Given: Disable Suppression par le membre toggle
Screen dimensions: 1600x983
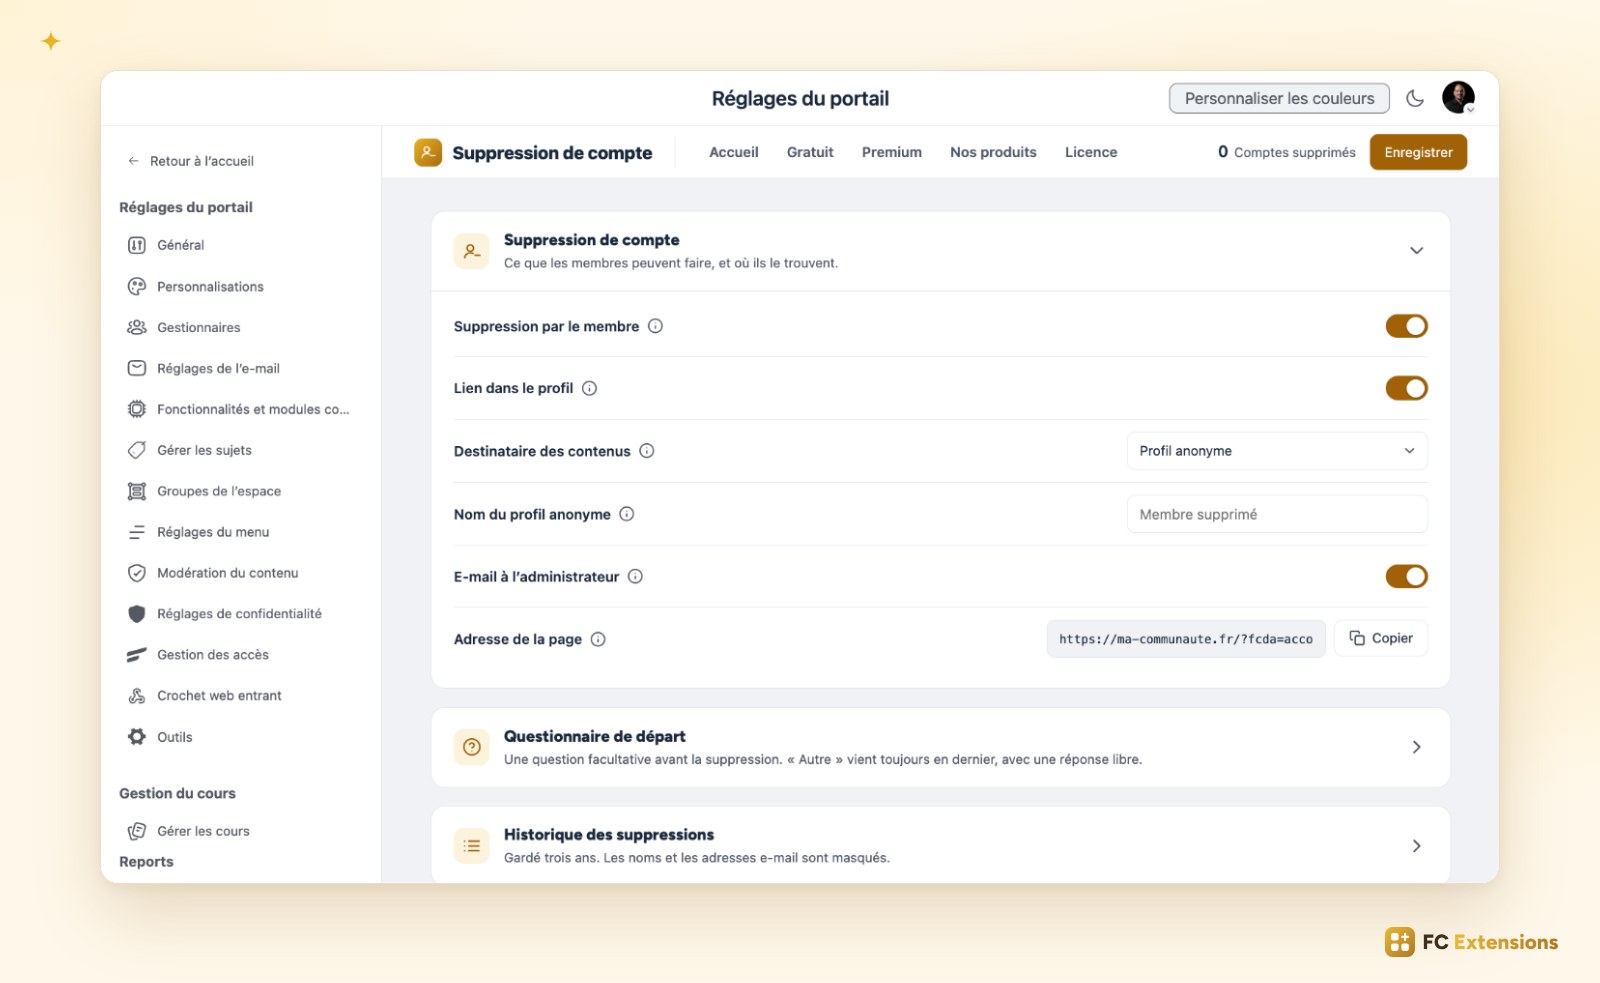Looking at the screenshot, I should [x=1406, y=326].
